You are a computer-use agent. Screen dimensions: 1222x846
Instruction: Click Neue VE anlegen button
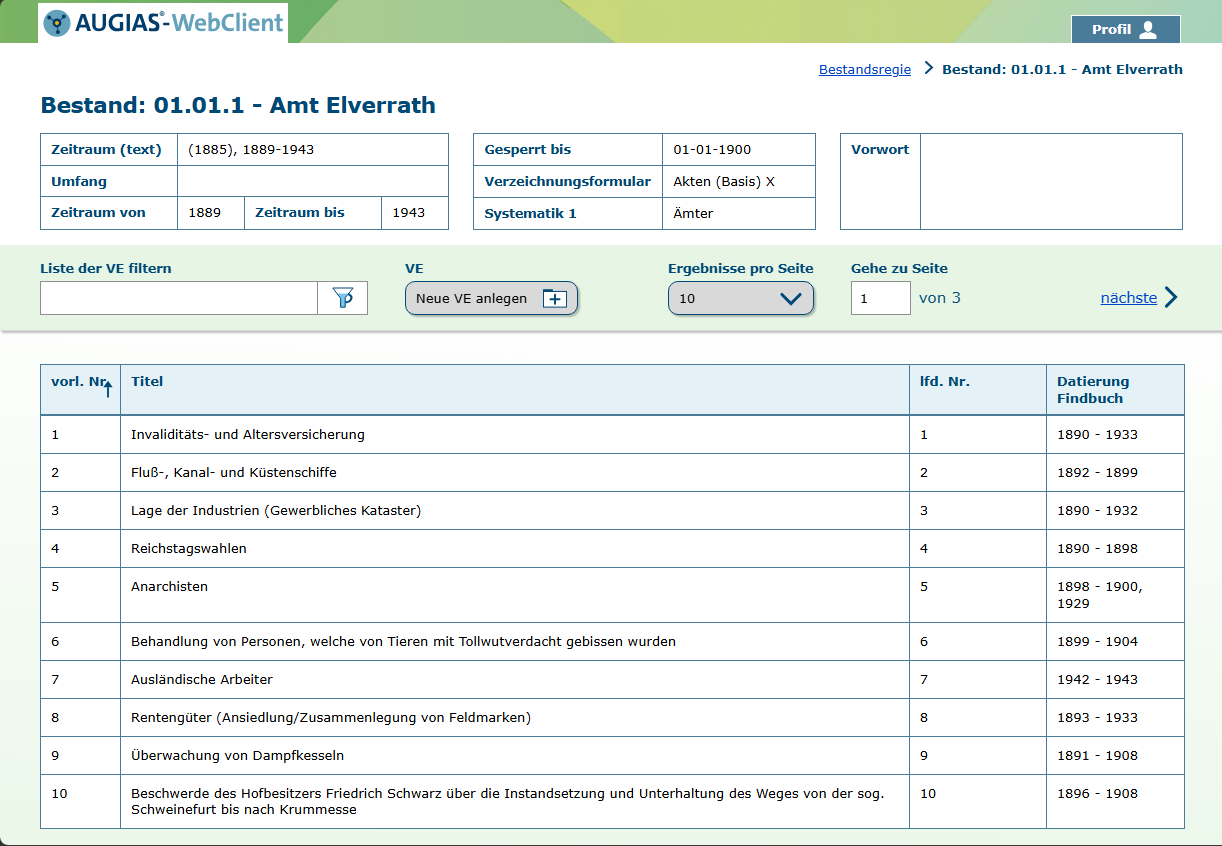pos(491,298)
